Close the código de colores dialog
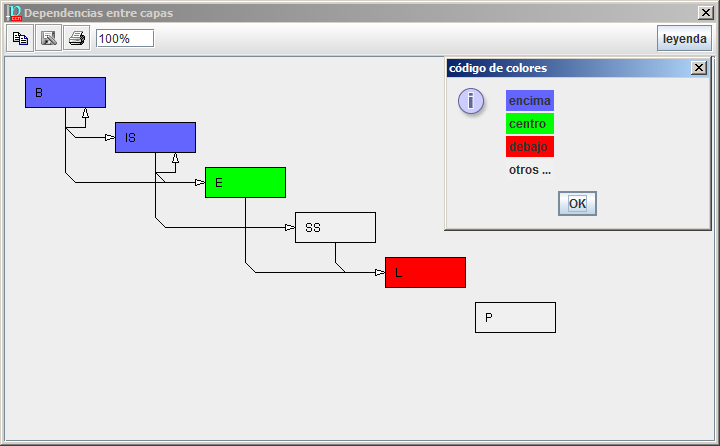 click(698, 68)
